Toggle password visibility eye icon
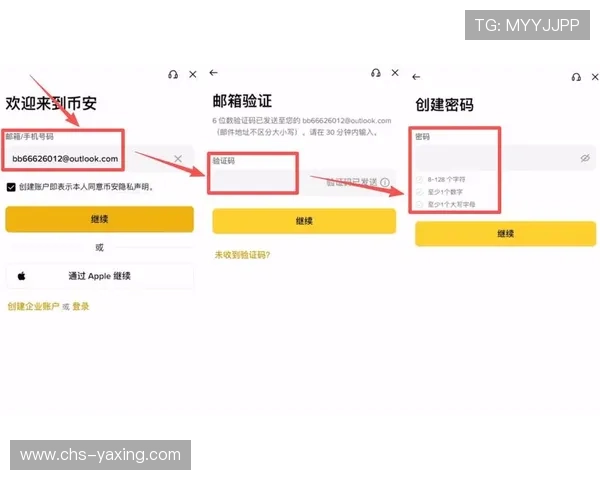This screenshot has width=600, height=480. point(585,158)
